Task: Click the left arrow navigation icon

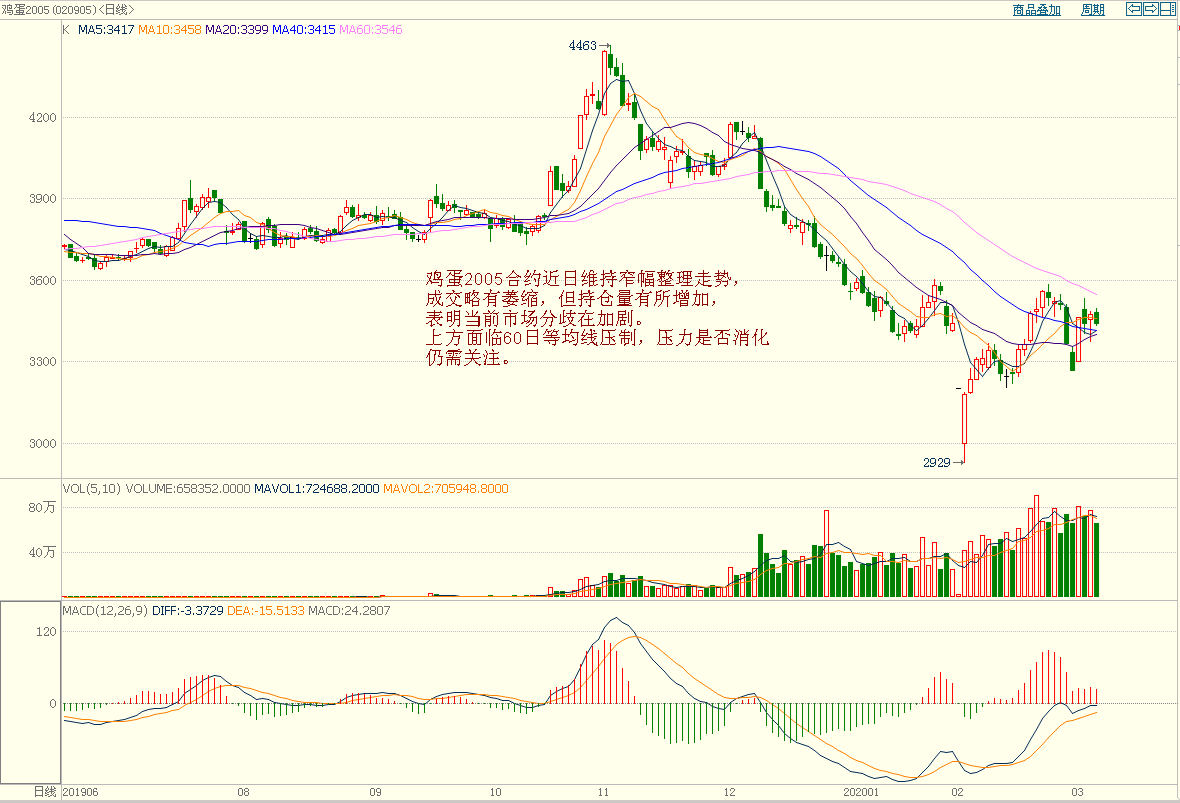Action: pyautogui.click(x=1133, y=9)
